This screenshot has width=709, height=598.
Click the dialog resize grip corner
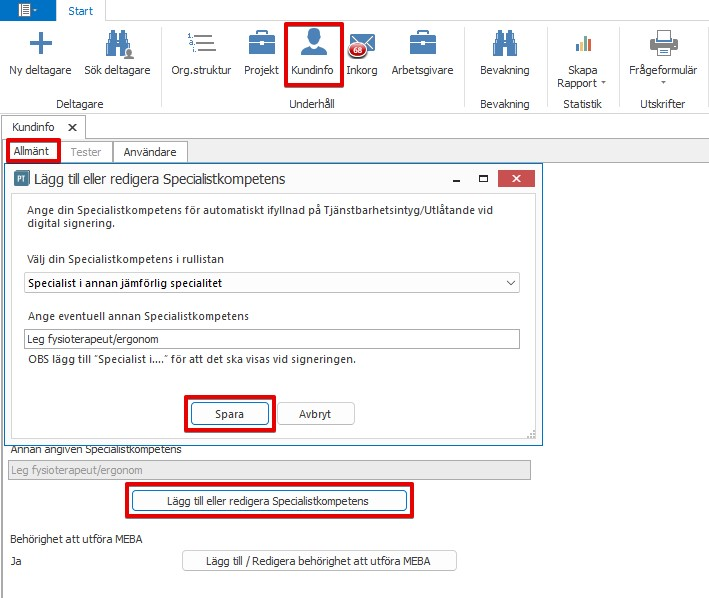[532, 435]
